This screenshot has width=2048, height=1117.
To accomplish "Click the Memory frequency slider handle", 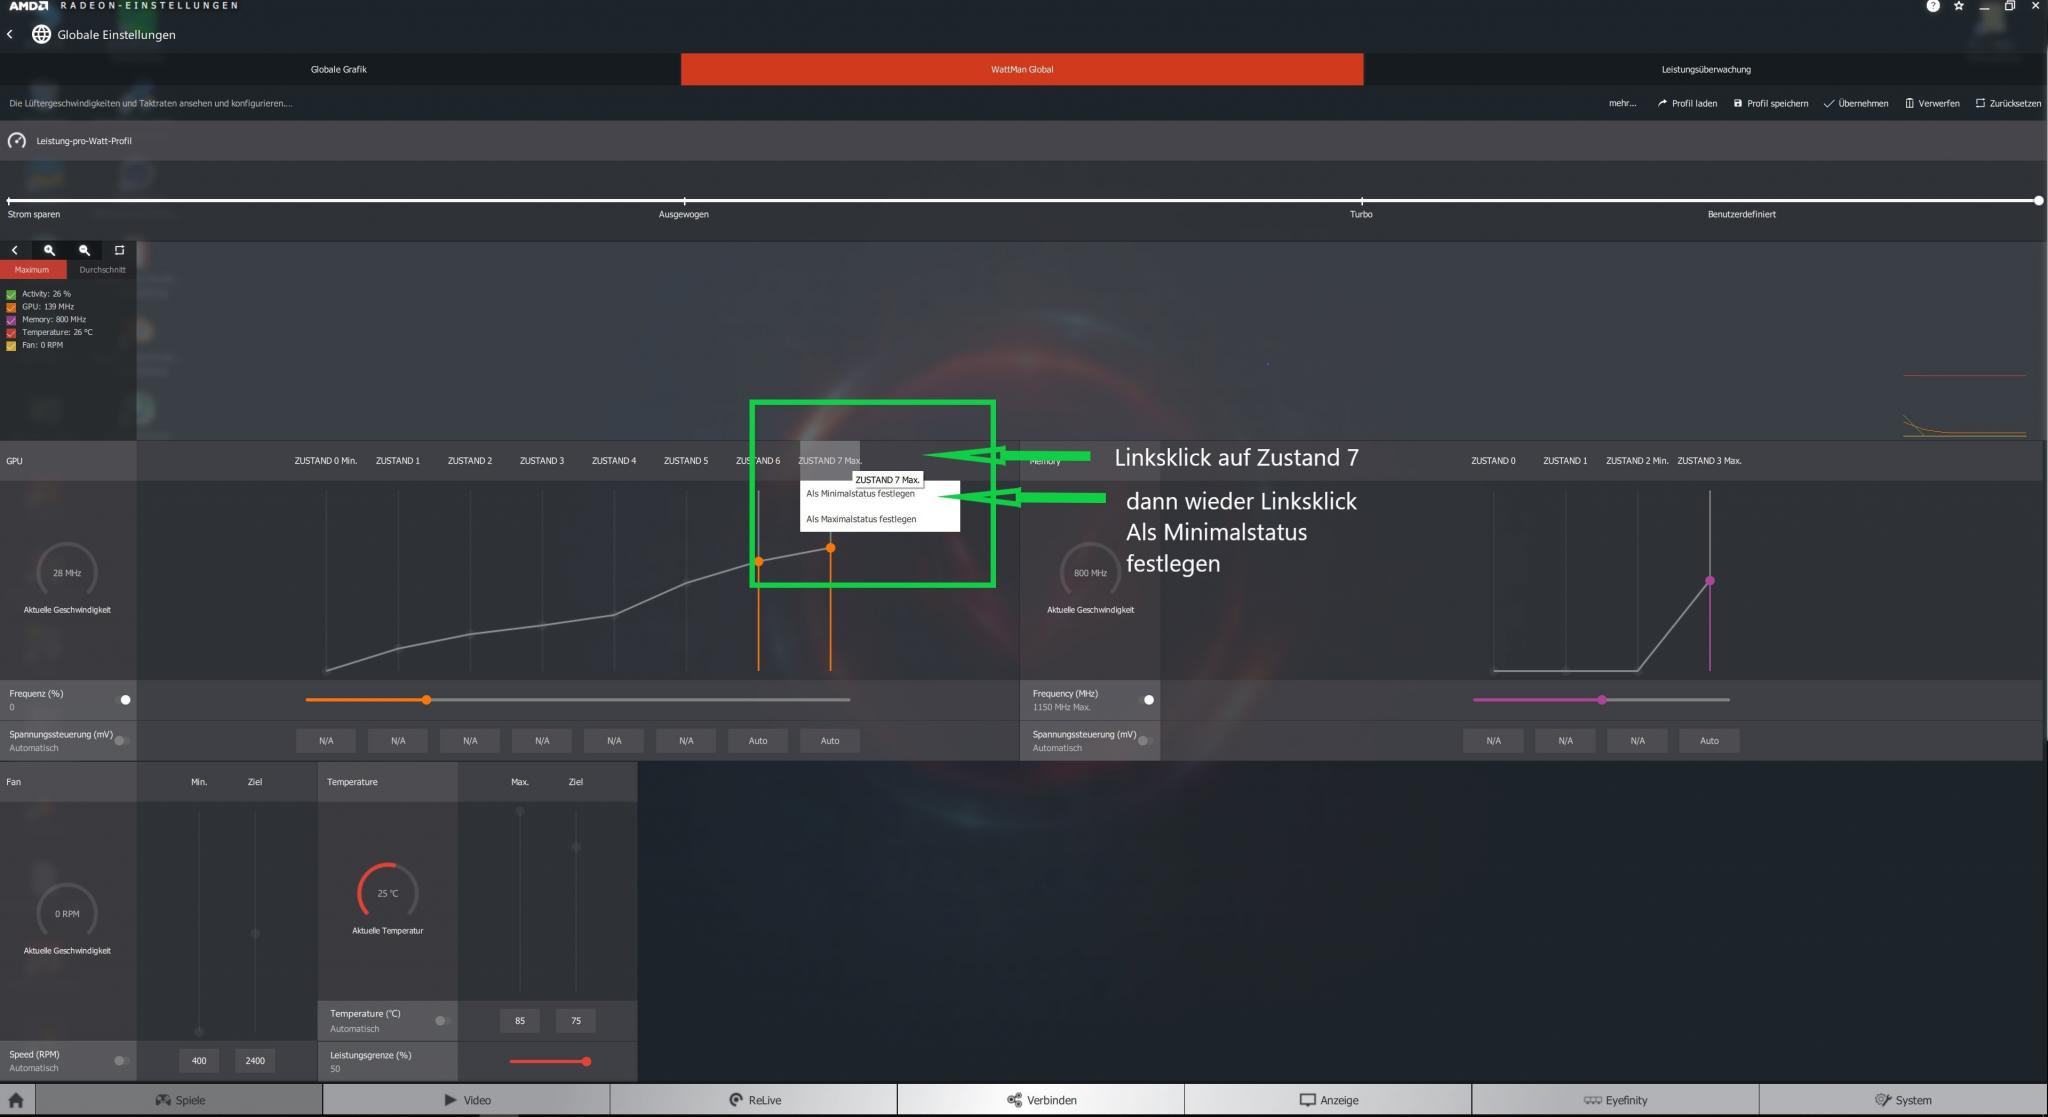I will (1601, 700).
